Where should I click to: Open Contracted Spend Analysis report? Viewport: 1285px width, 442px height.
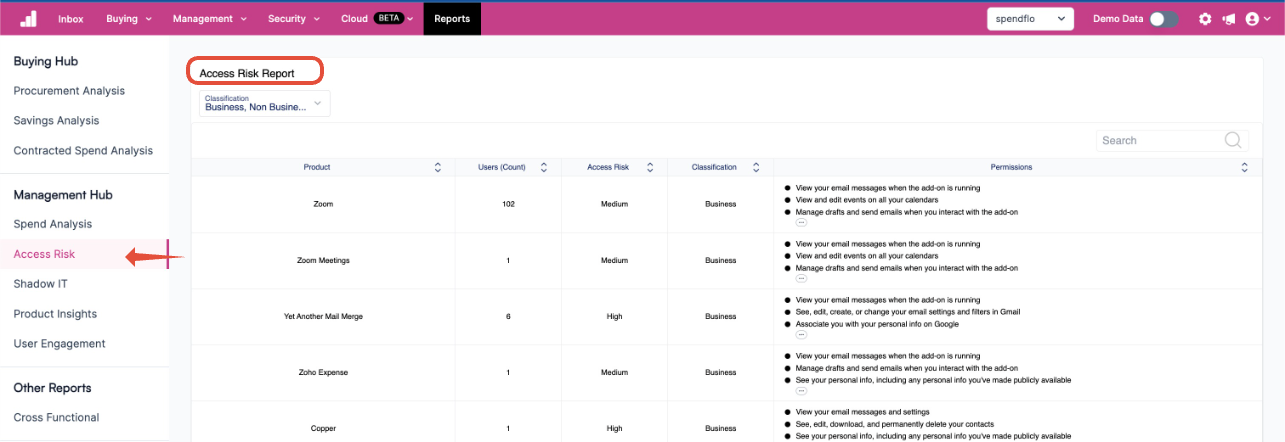pos(83,151)
